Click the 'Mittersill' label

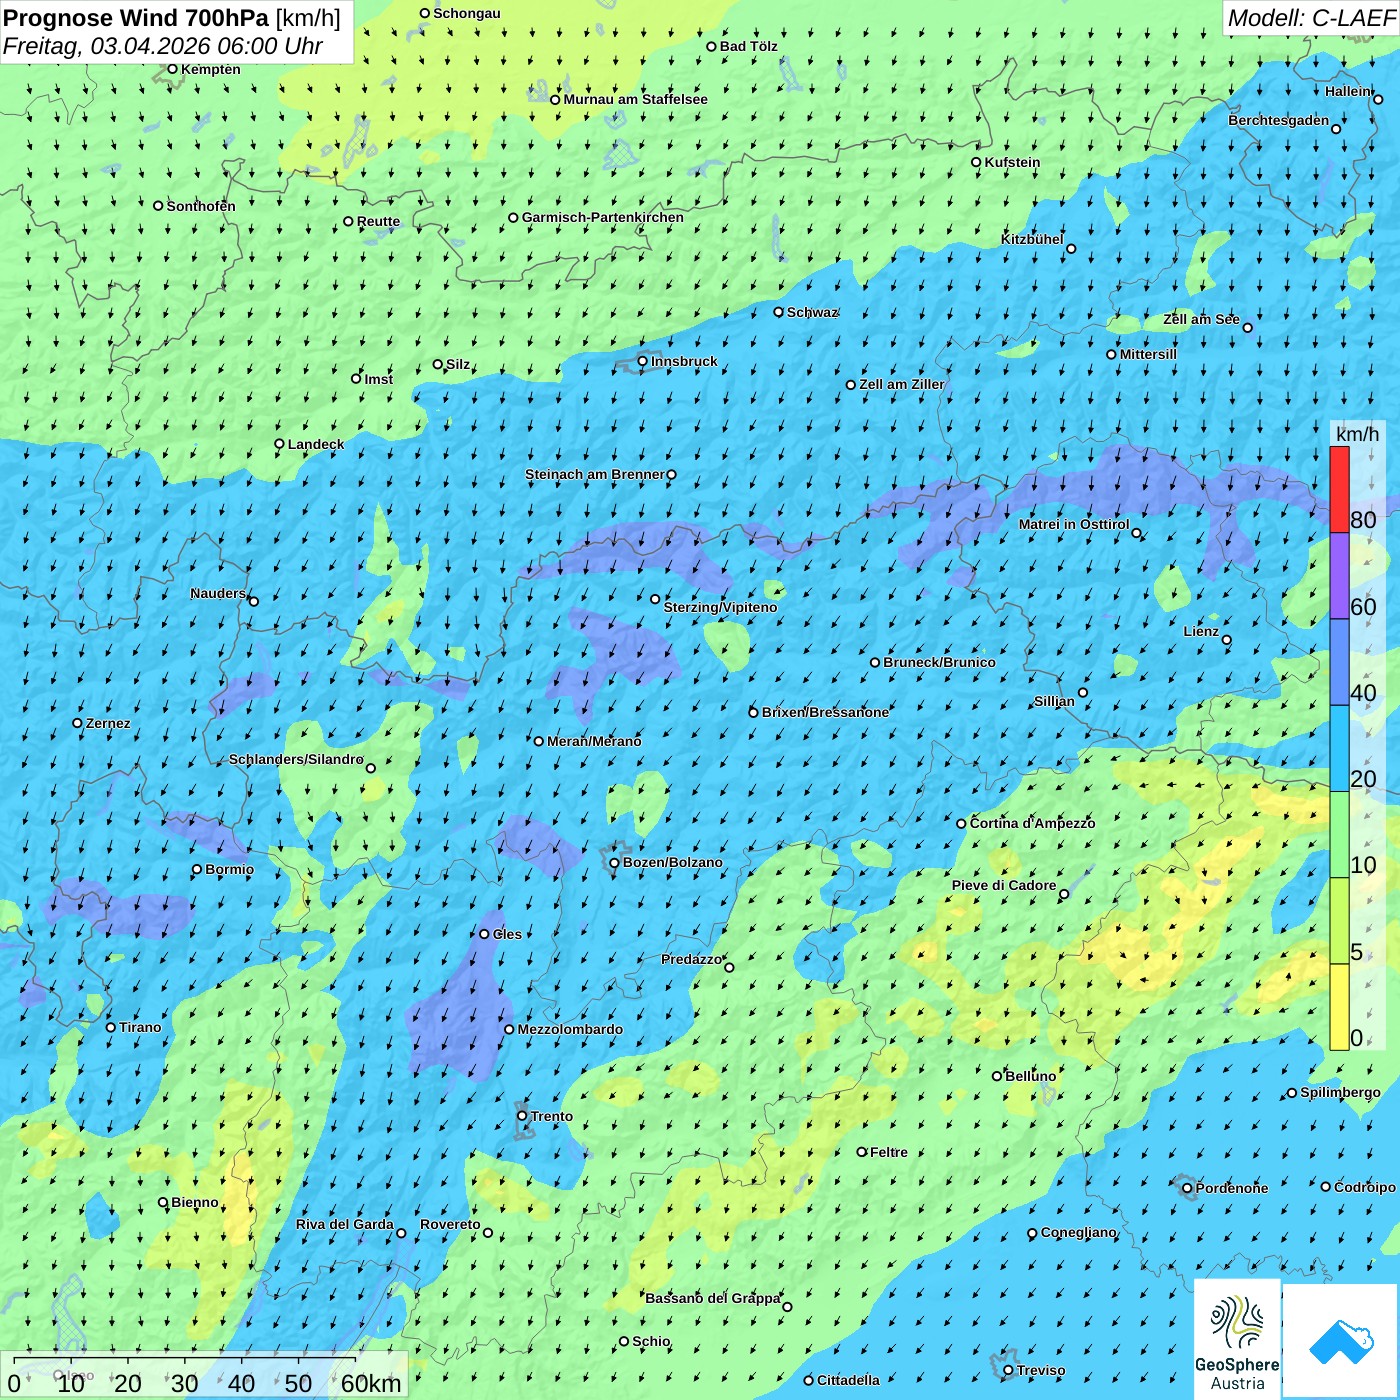coord(1148,354)
